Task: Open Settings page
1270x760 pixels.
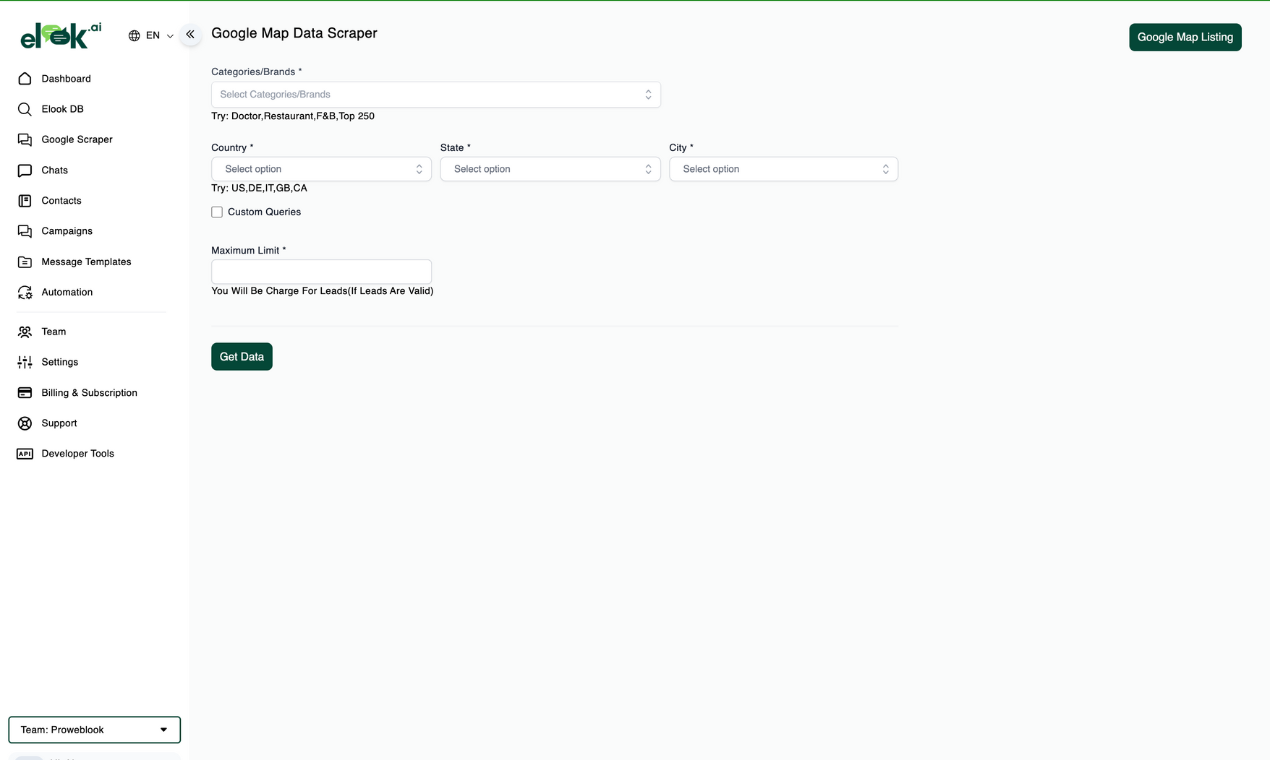Action: [x=60, y=362]
